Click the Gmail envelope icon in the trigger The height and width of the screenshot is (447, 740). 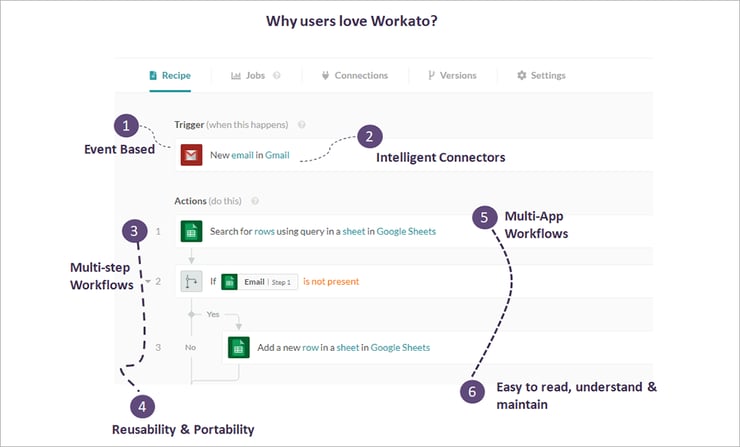tap(191, 155)
